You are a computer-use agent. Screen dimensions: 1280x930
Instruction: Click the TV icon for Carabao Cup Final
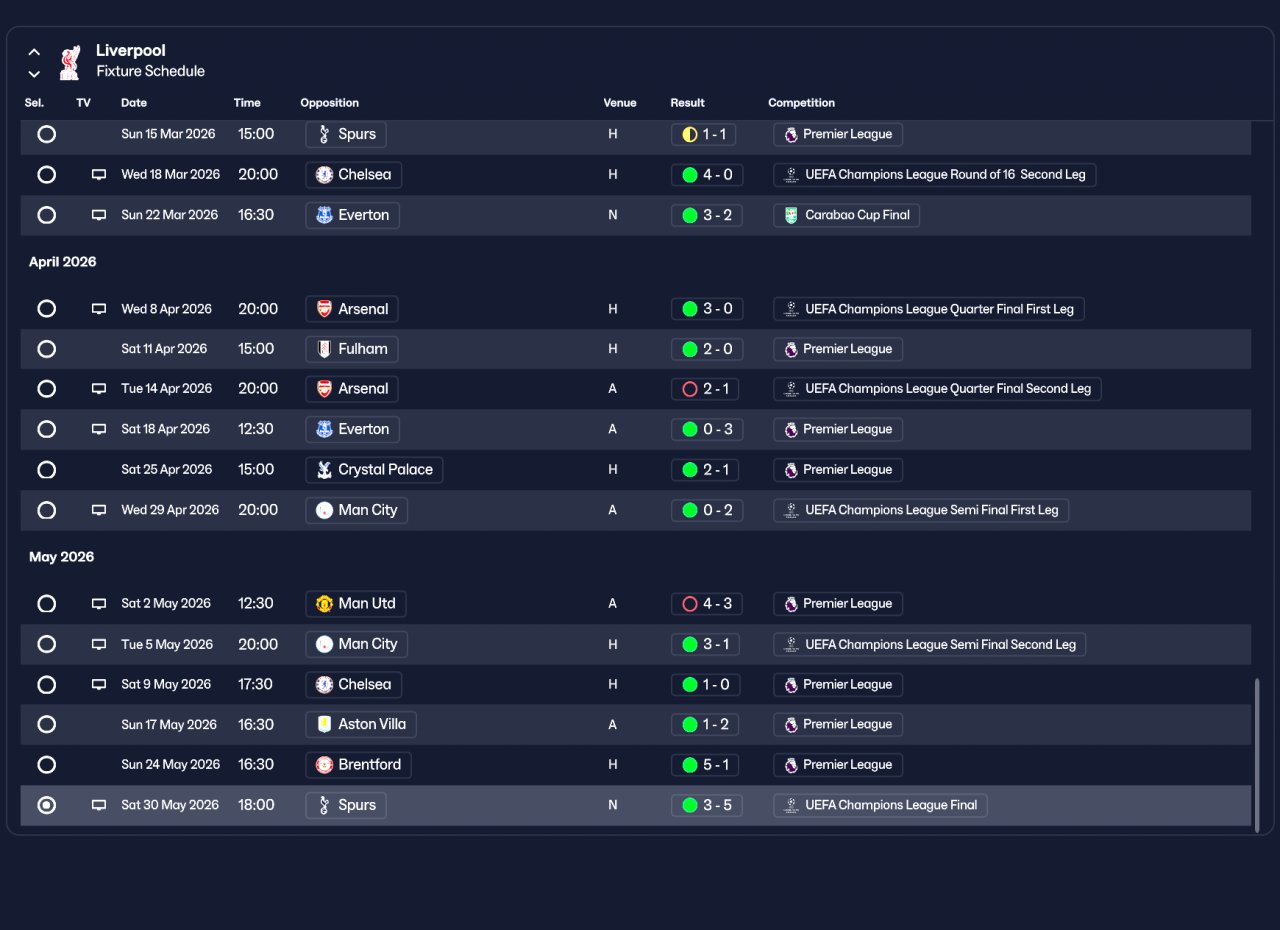point(99,215)
